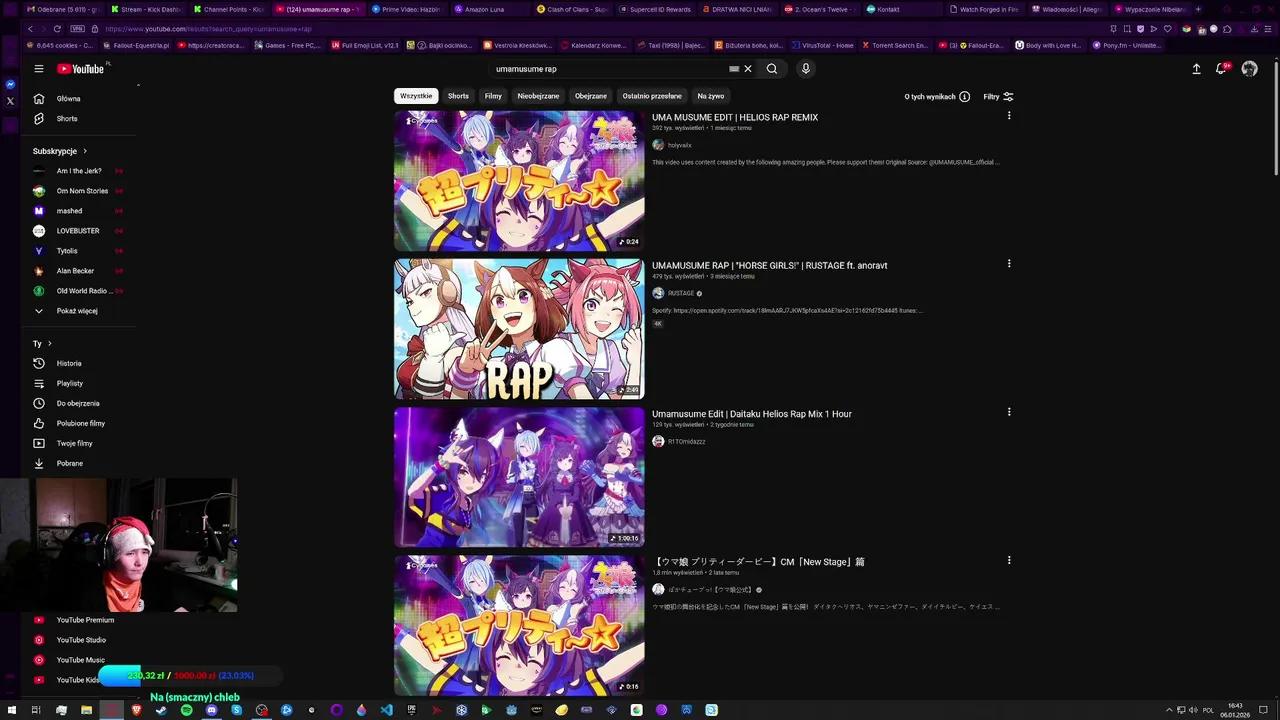Open the more-options menu for the Daitaku Helios 1 Hour video
The image size is (1280, 720).
[1008, 412]
